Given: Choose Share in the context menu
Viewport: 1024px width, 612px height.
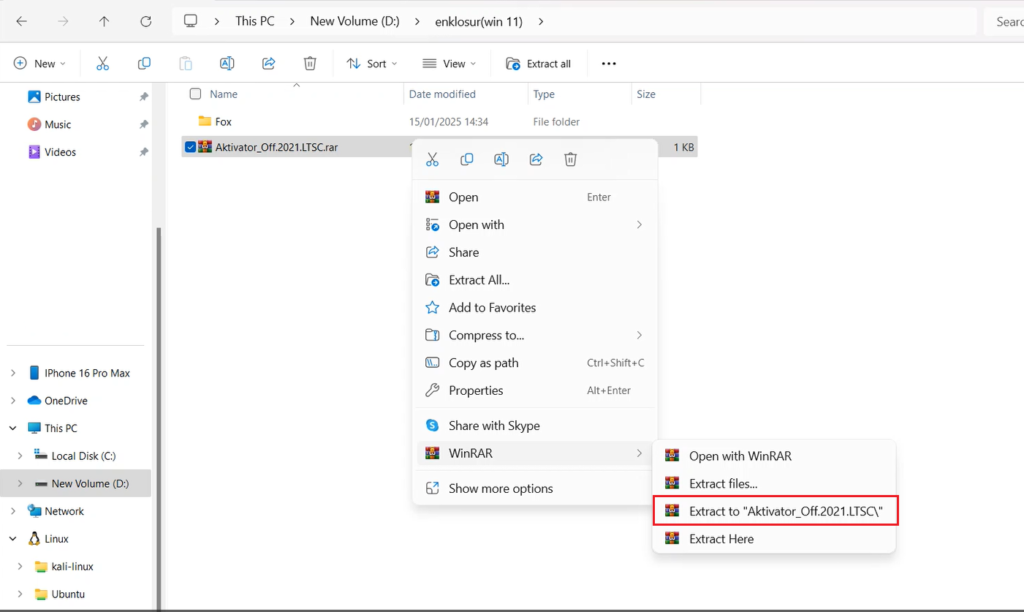Looking at the screenshot, I should [x=534, y=252].
